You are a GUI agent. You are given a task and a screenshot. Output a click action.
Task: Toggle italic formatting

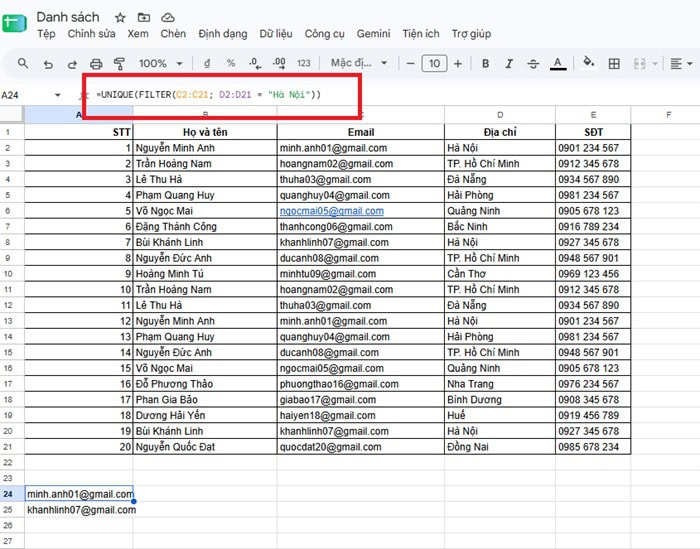tap(509, 63)
